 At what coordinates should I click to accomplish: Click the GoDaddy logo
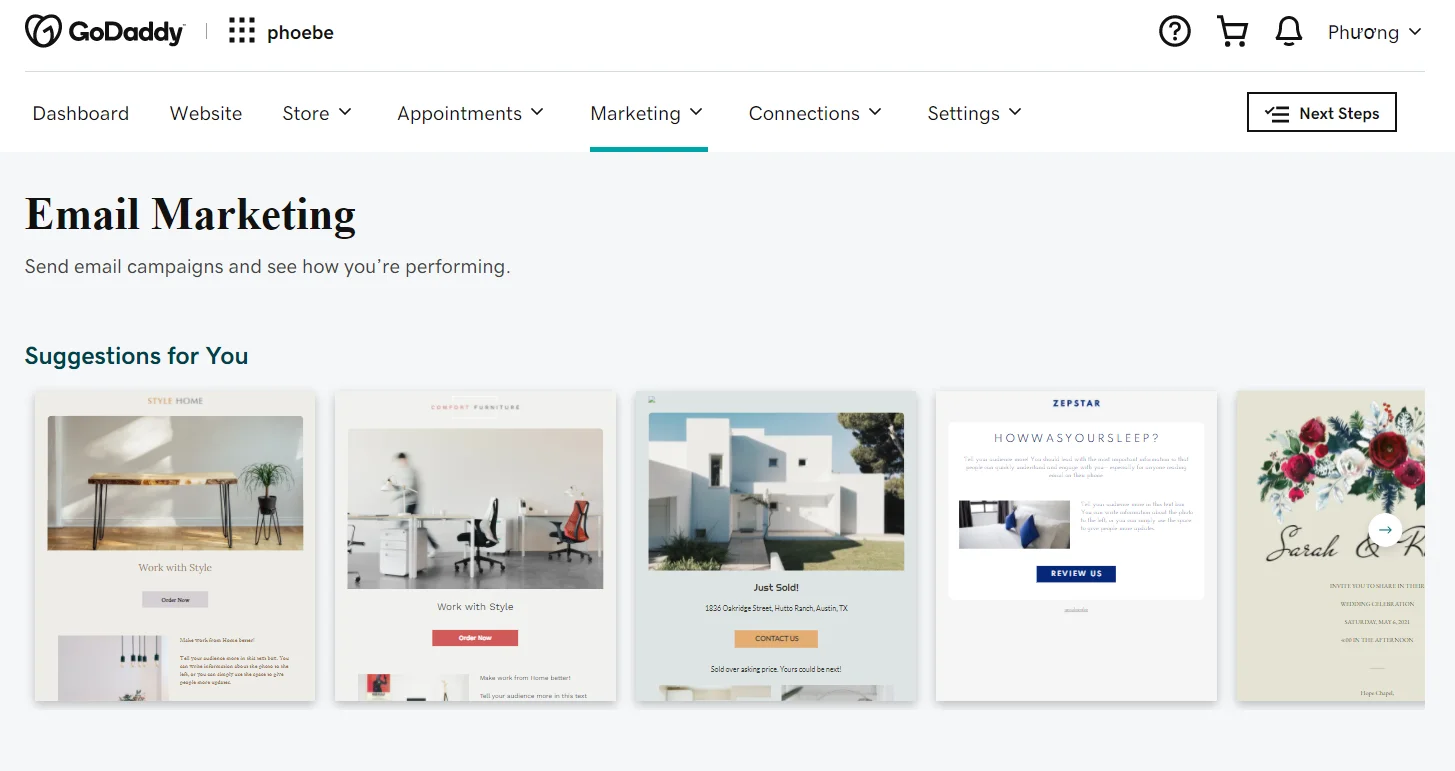(105, 32)
